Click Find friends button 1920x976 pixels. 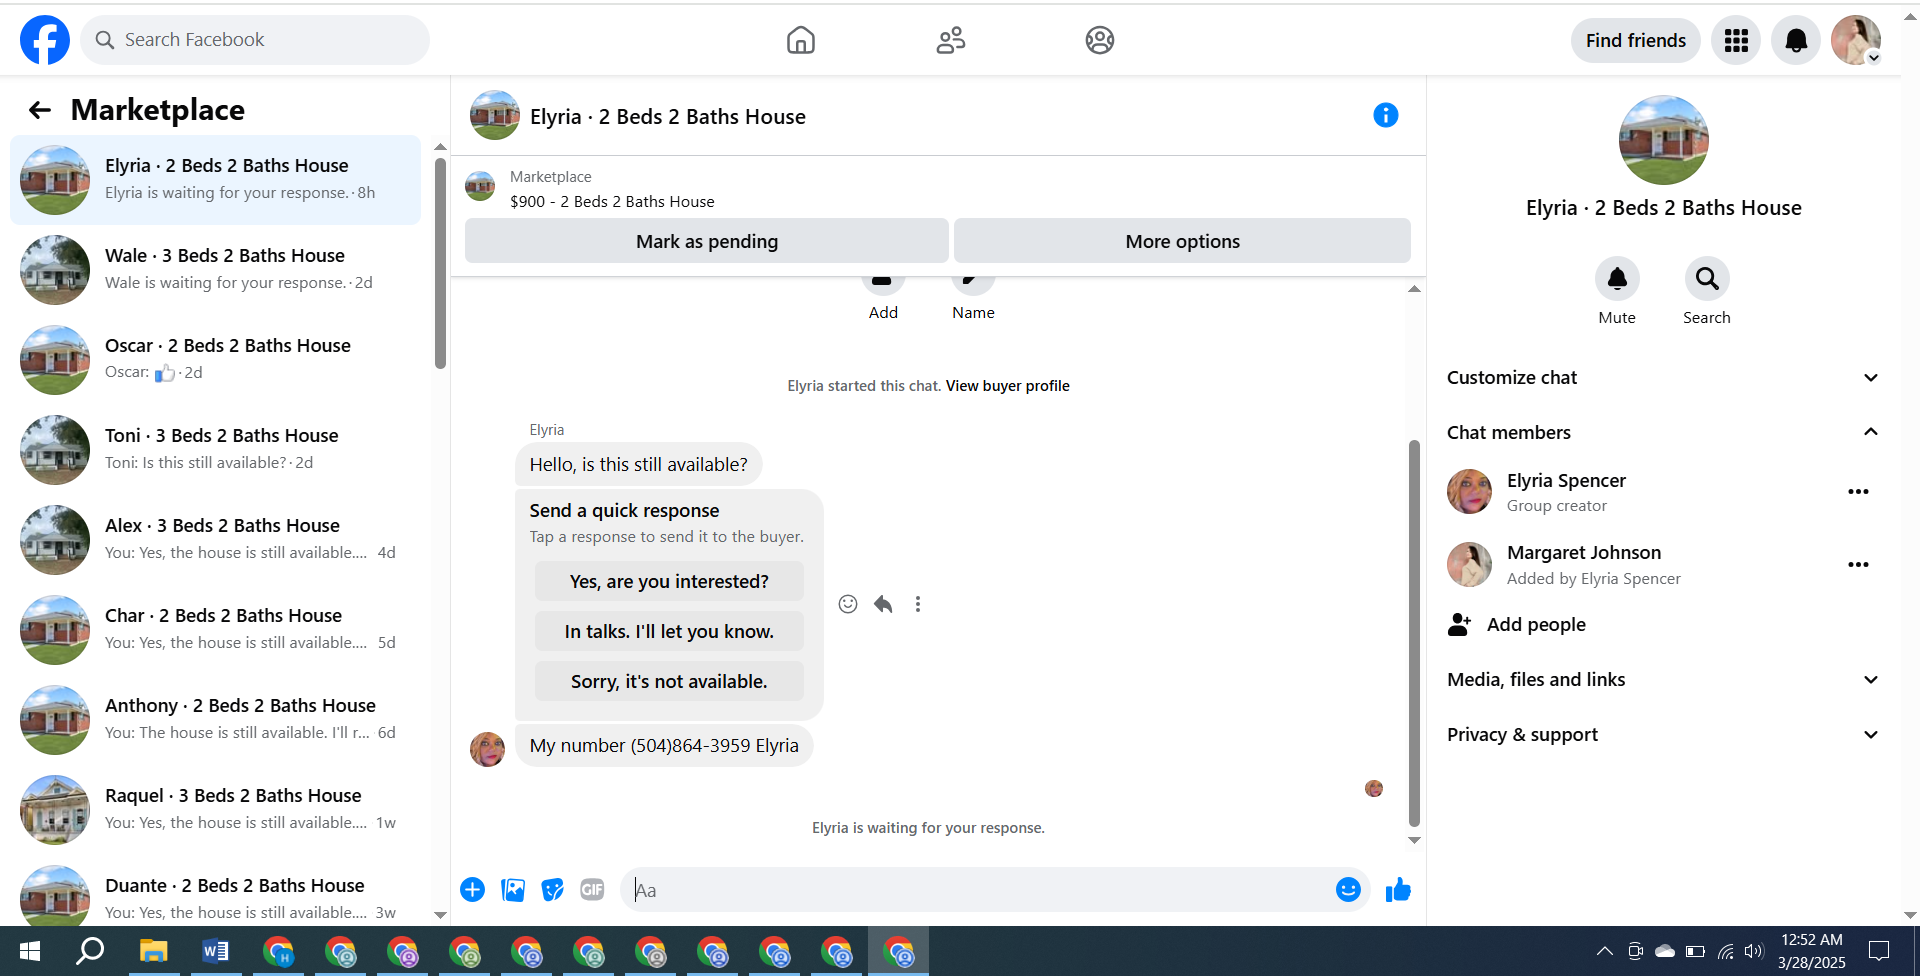[1636, 40]
